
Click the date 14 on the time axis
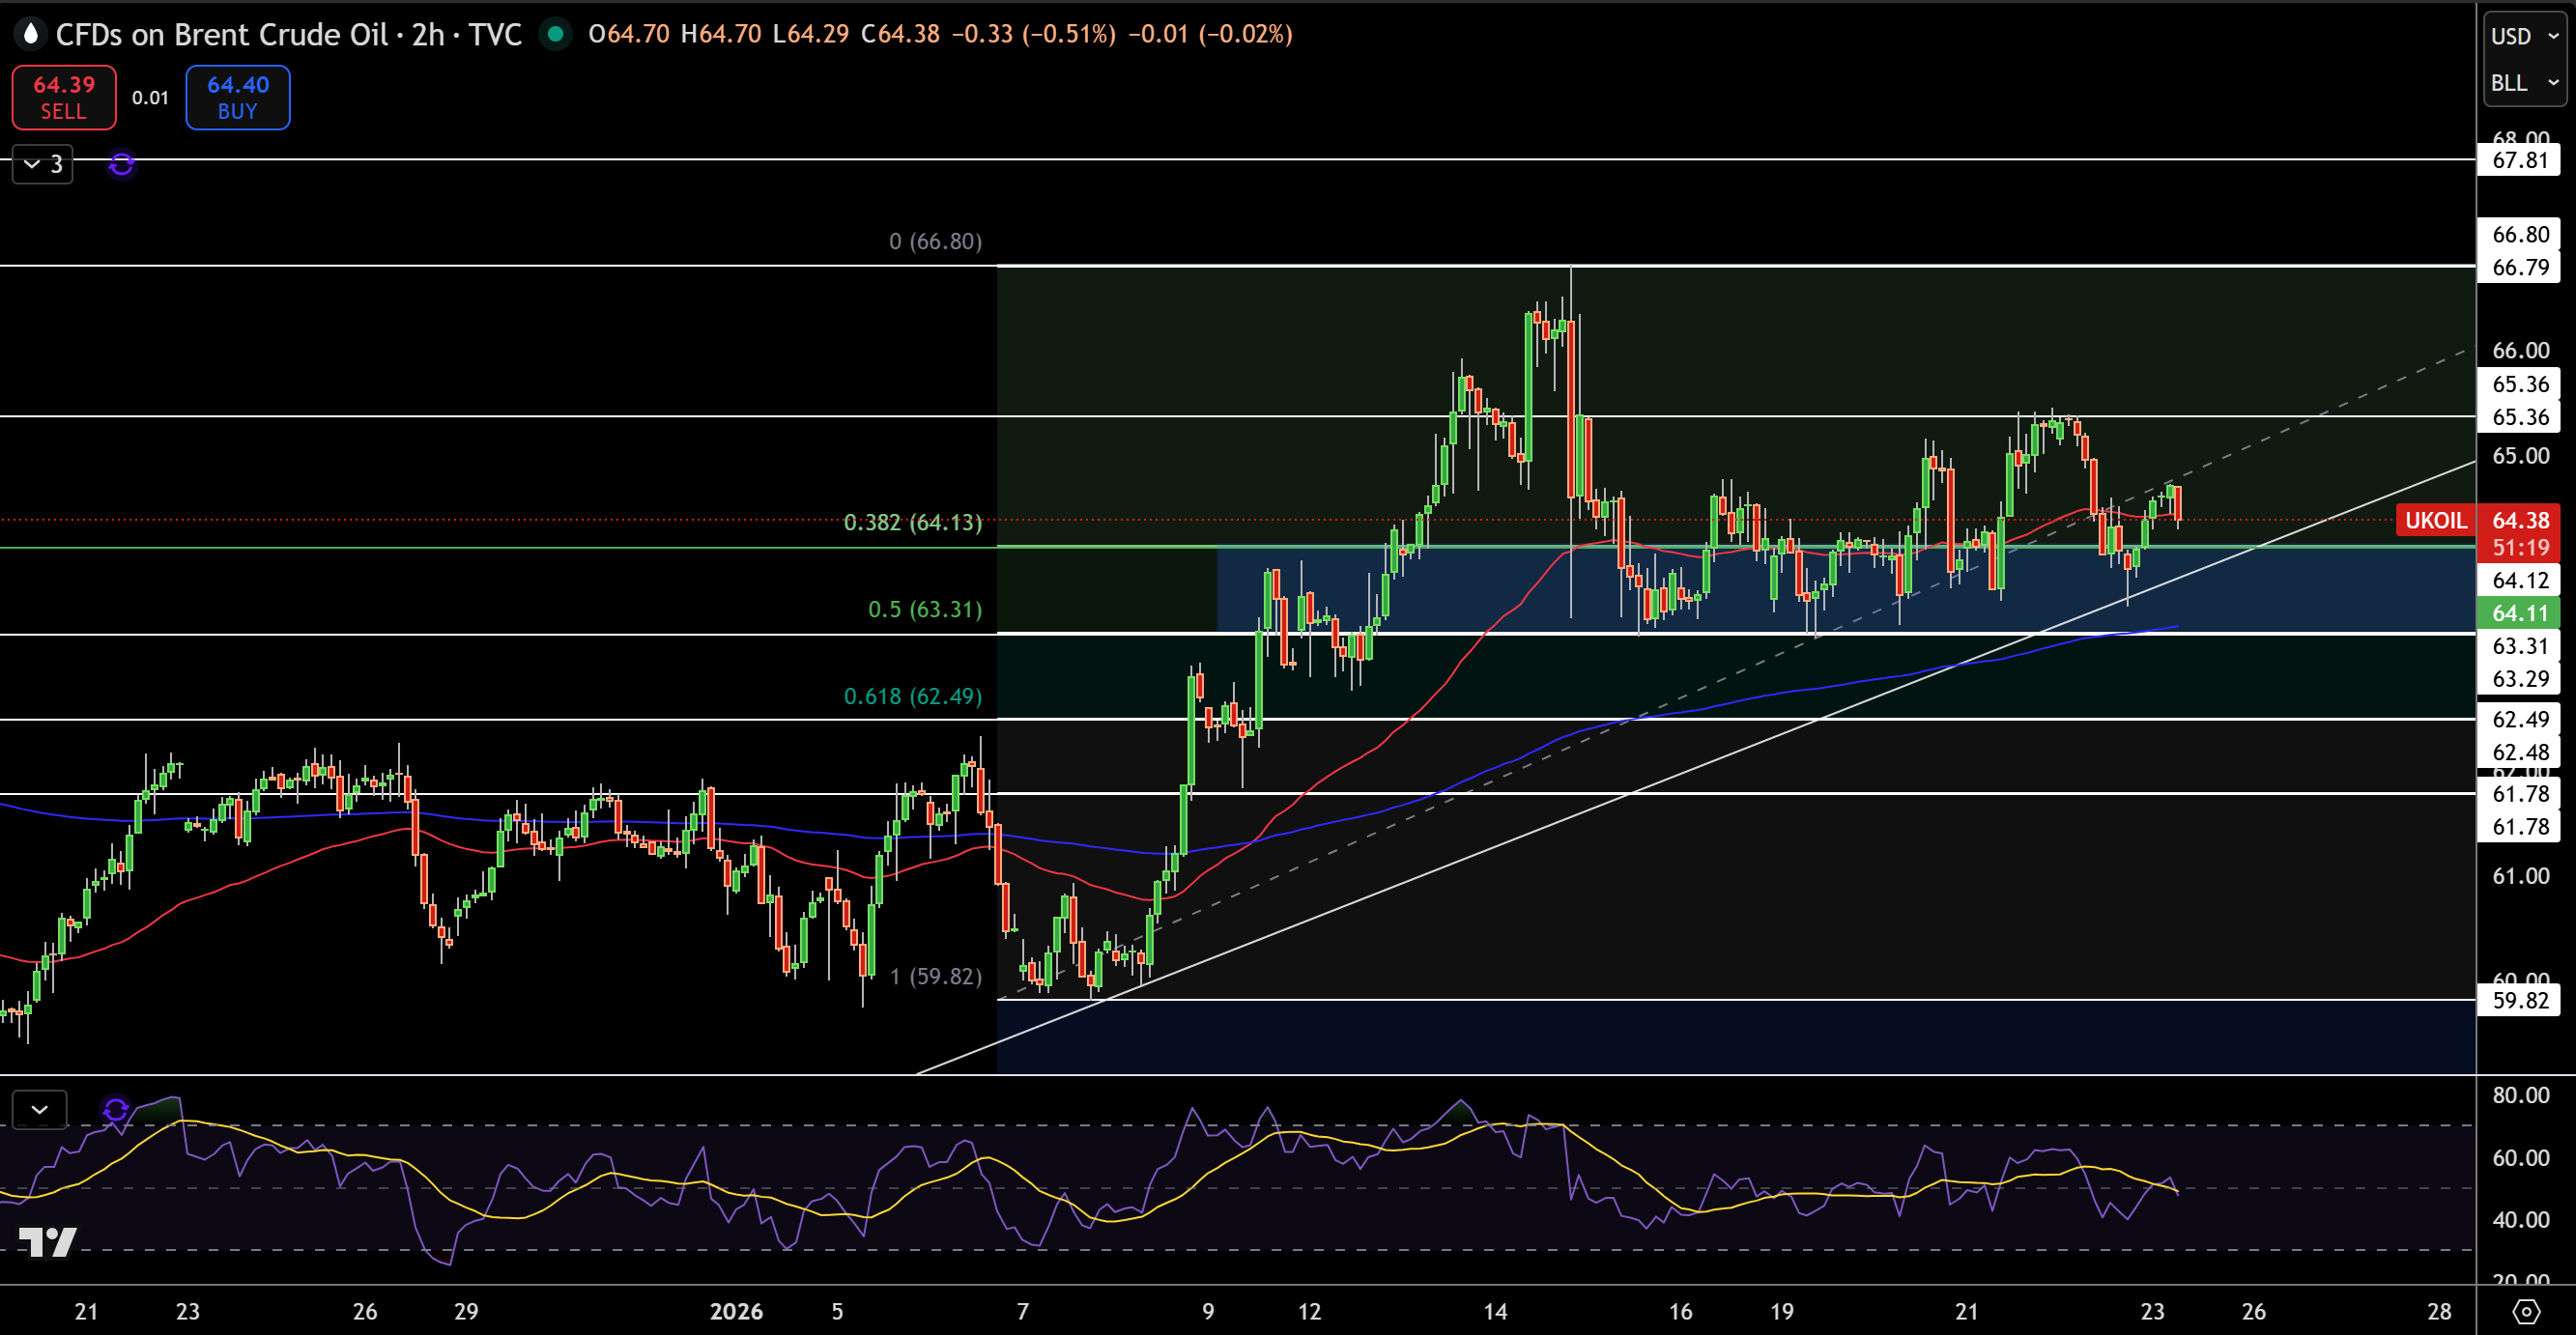(1495, 1311)
